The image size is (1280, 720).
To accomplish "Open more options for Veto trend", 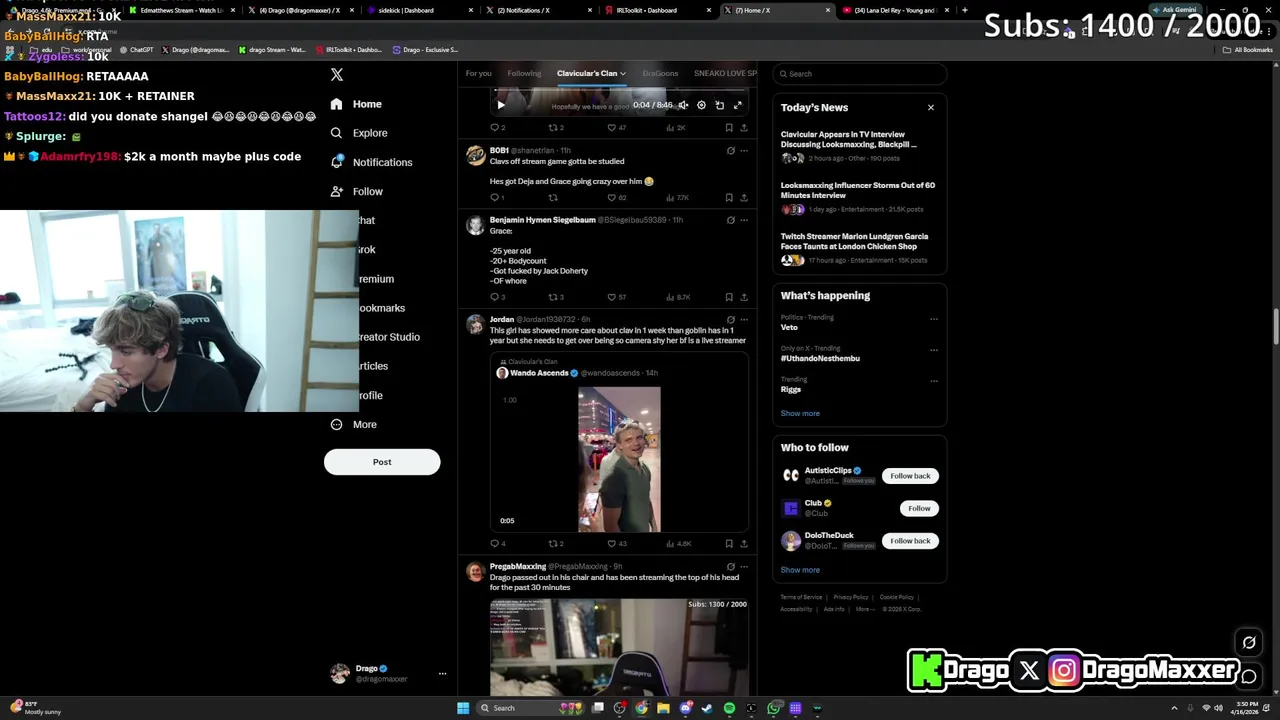I will 934,319.
